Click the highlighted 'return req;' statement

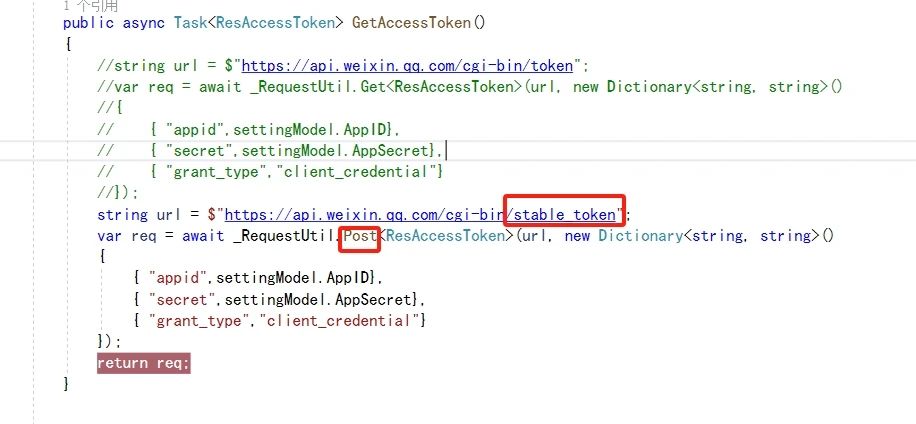click(x=144, y=363)
